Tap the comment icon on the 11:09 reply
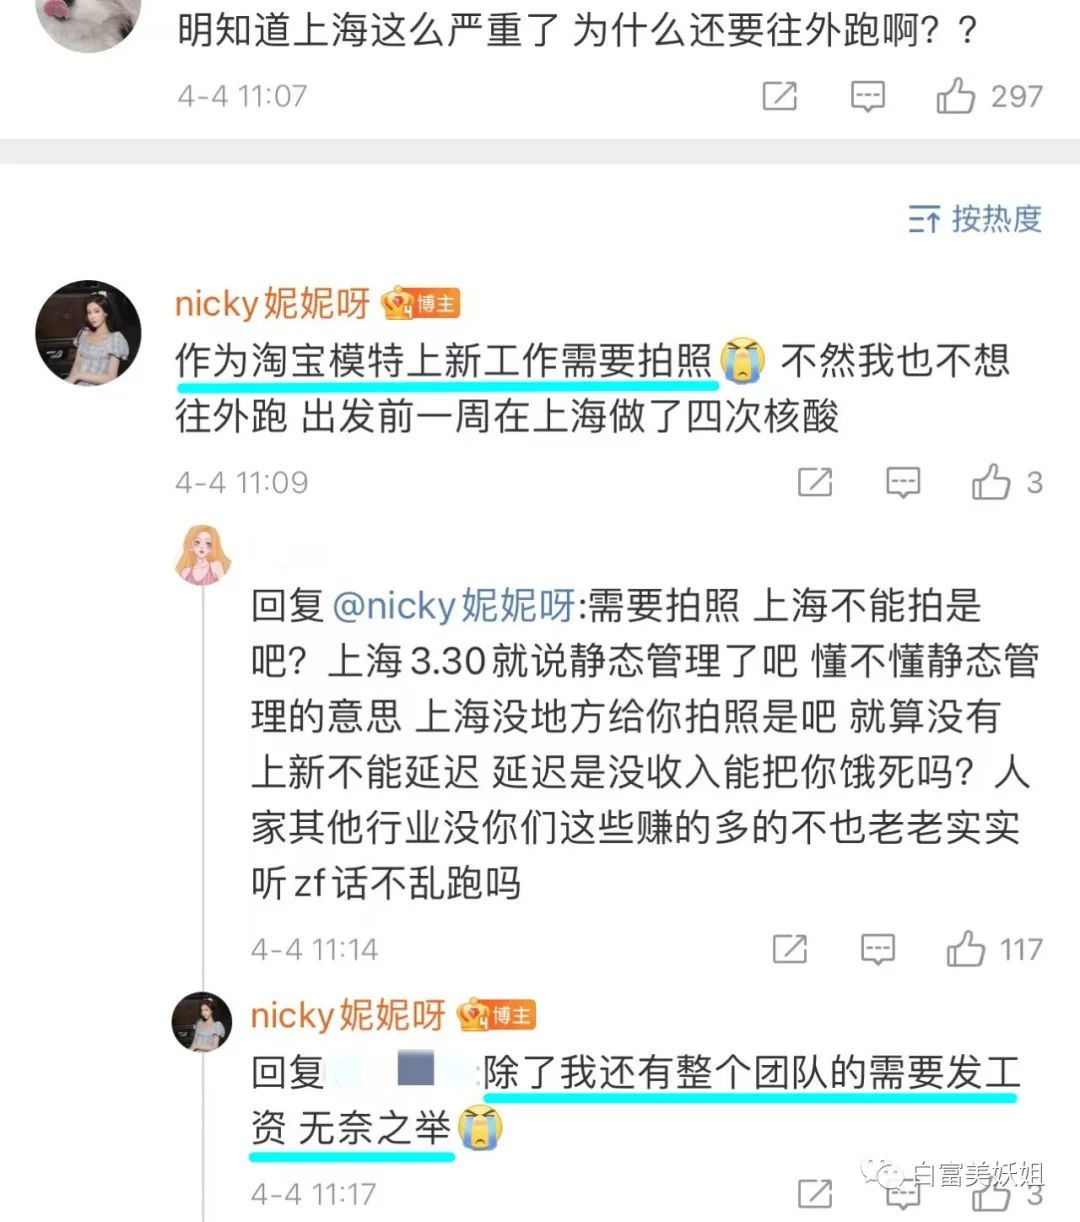The image size is (1080, 1222). 903,482
